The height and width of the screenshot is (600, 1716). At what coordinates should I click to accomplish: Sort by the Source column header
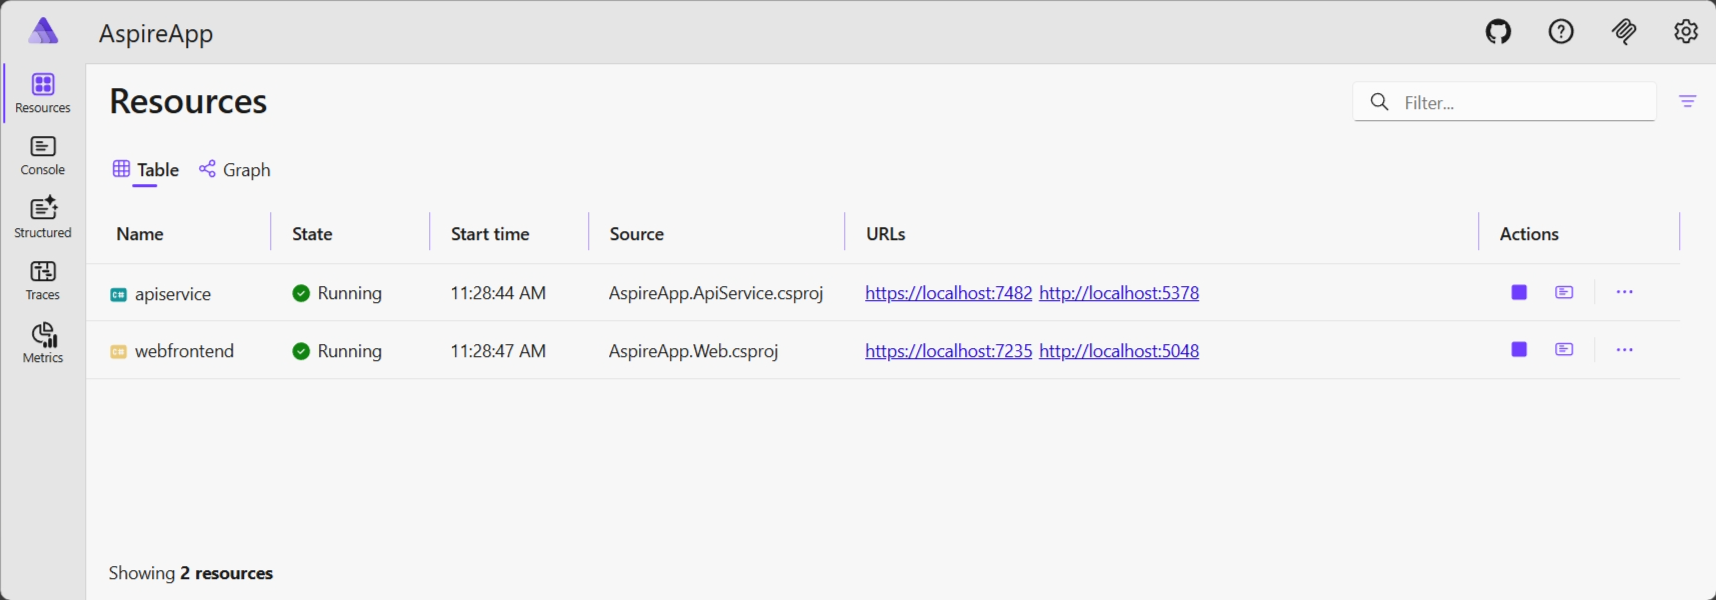click(637, 234)
